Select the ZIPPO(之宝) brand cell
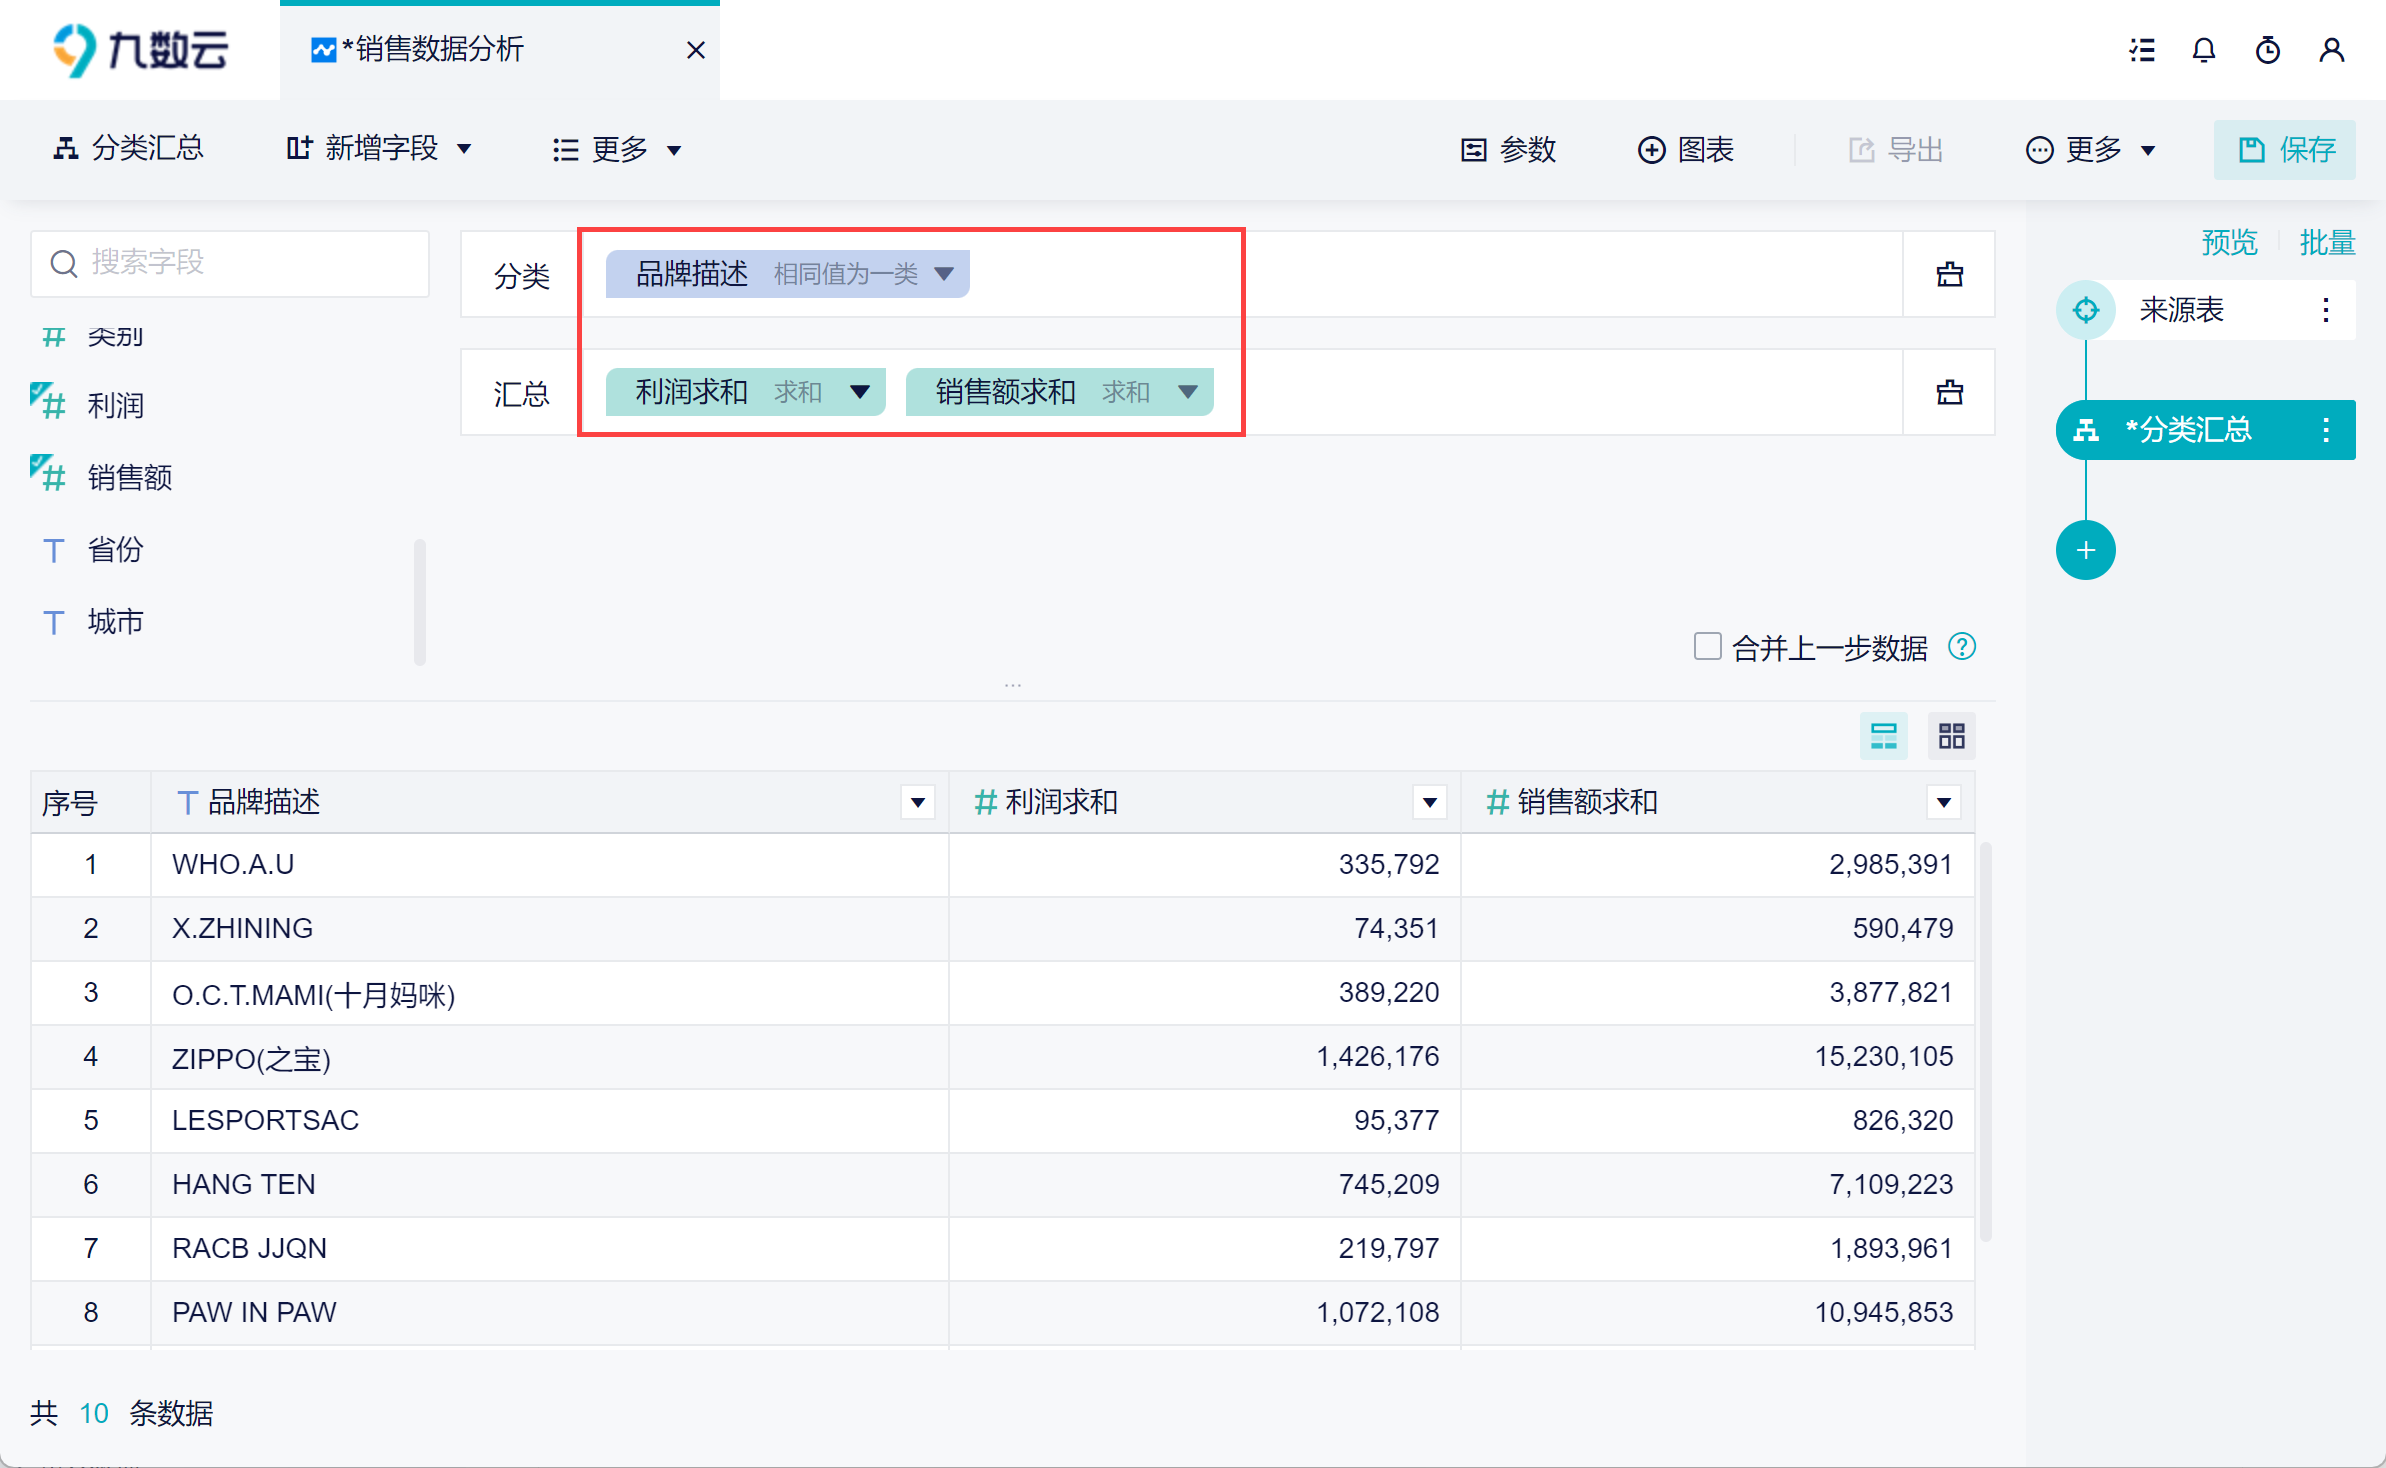The height and width of the screenshot is (1468, 2386). pos(550,1057)
